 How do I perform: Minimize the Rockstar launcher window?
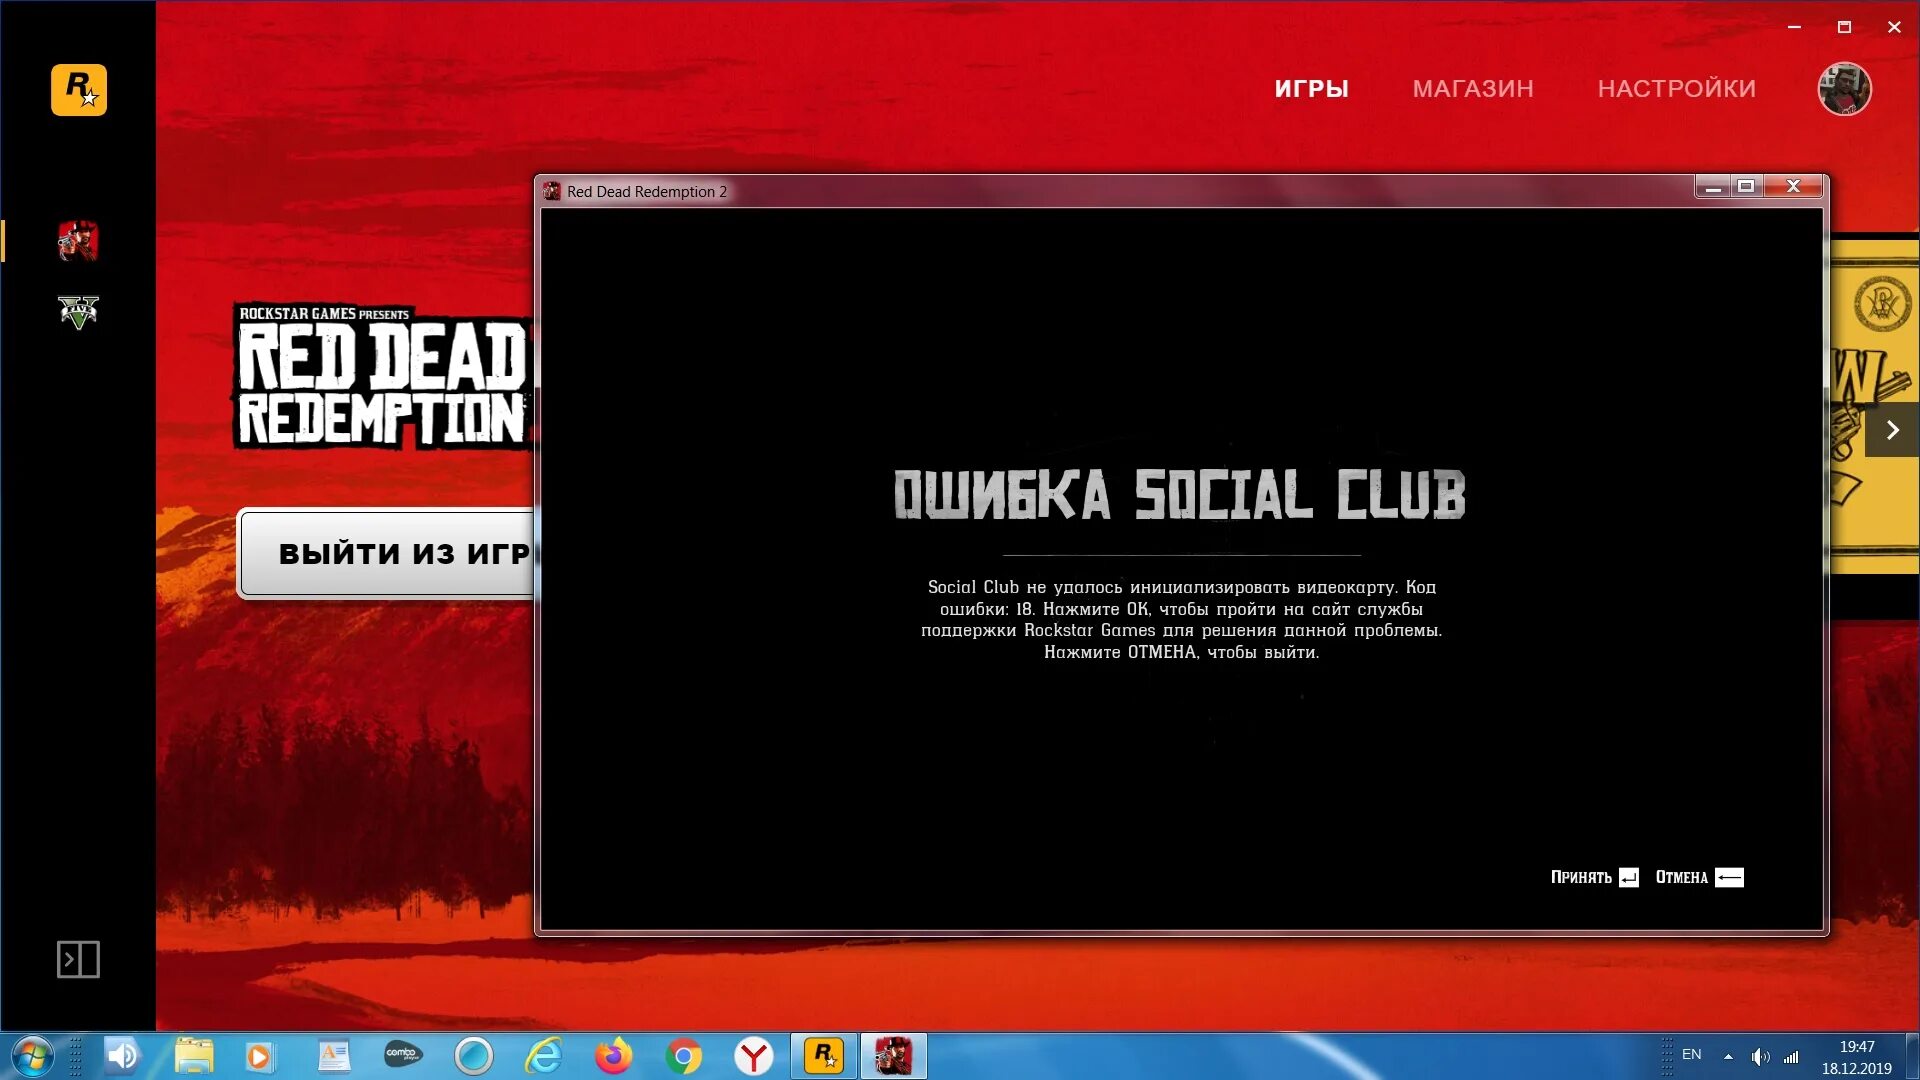(x=1794, y=27)
